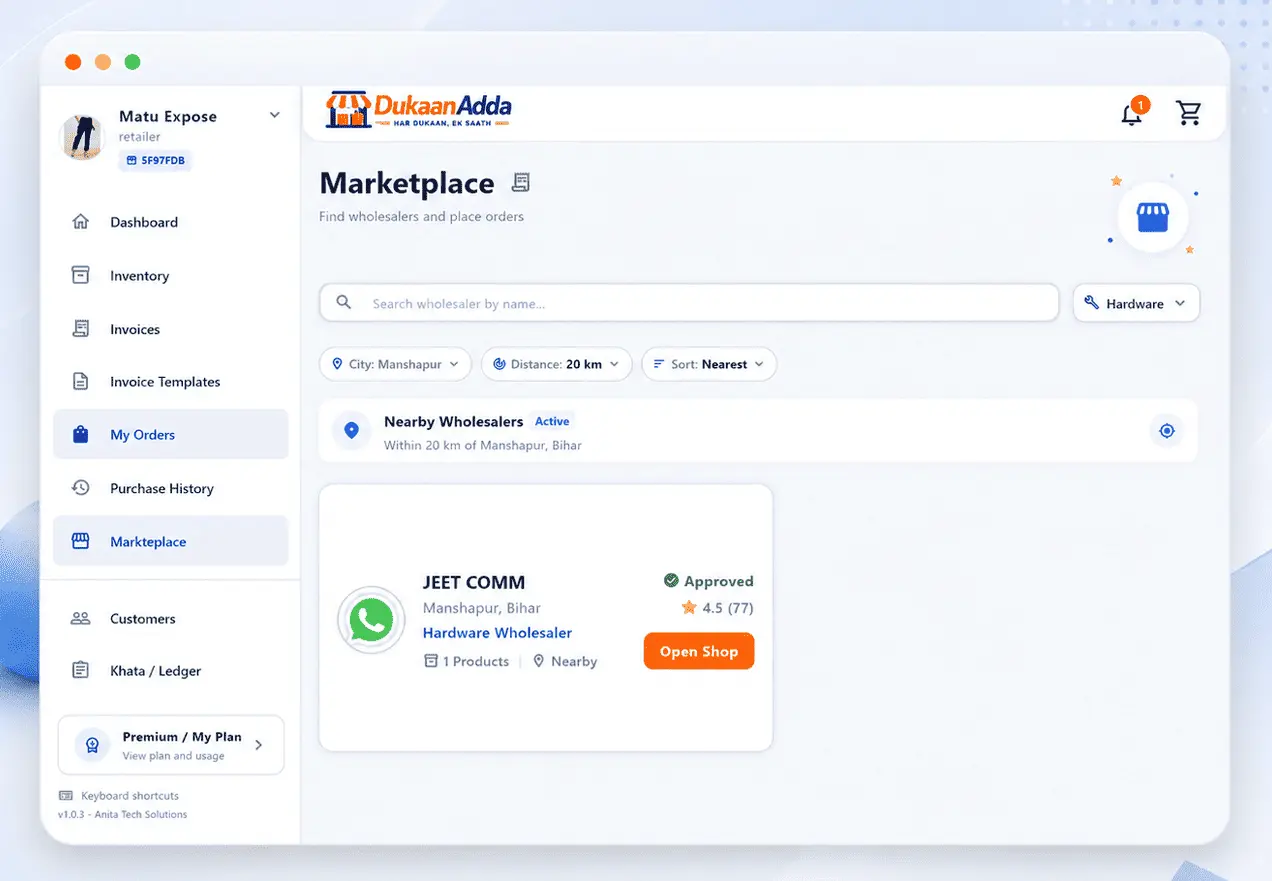
Task: Expand the Matu Expose account chevron
Action: point(274,116)
